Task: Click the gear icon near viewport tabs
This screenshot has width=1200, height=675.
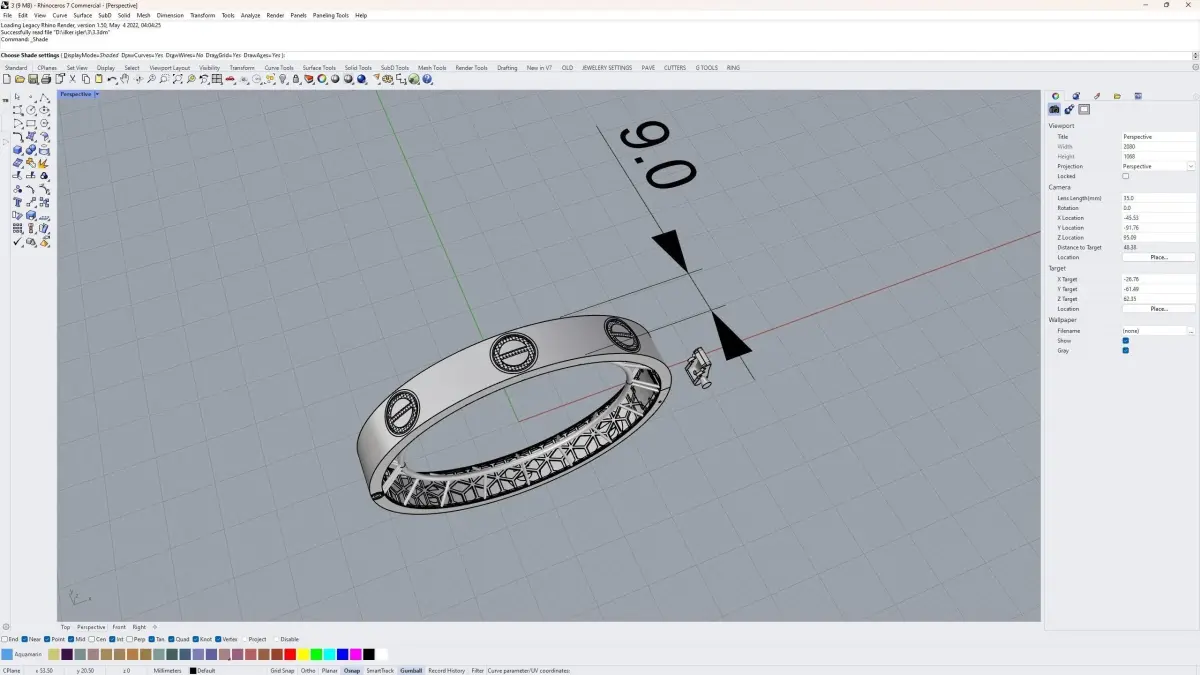Action: pos(6,627)
